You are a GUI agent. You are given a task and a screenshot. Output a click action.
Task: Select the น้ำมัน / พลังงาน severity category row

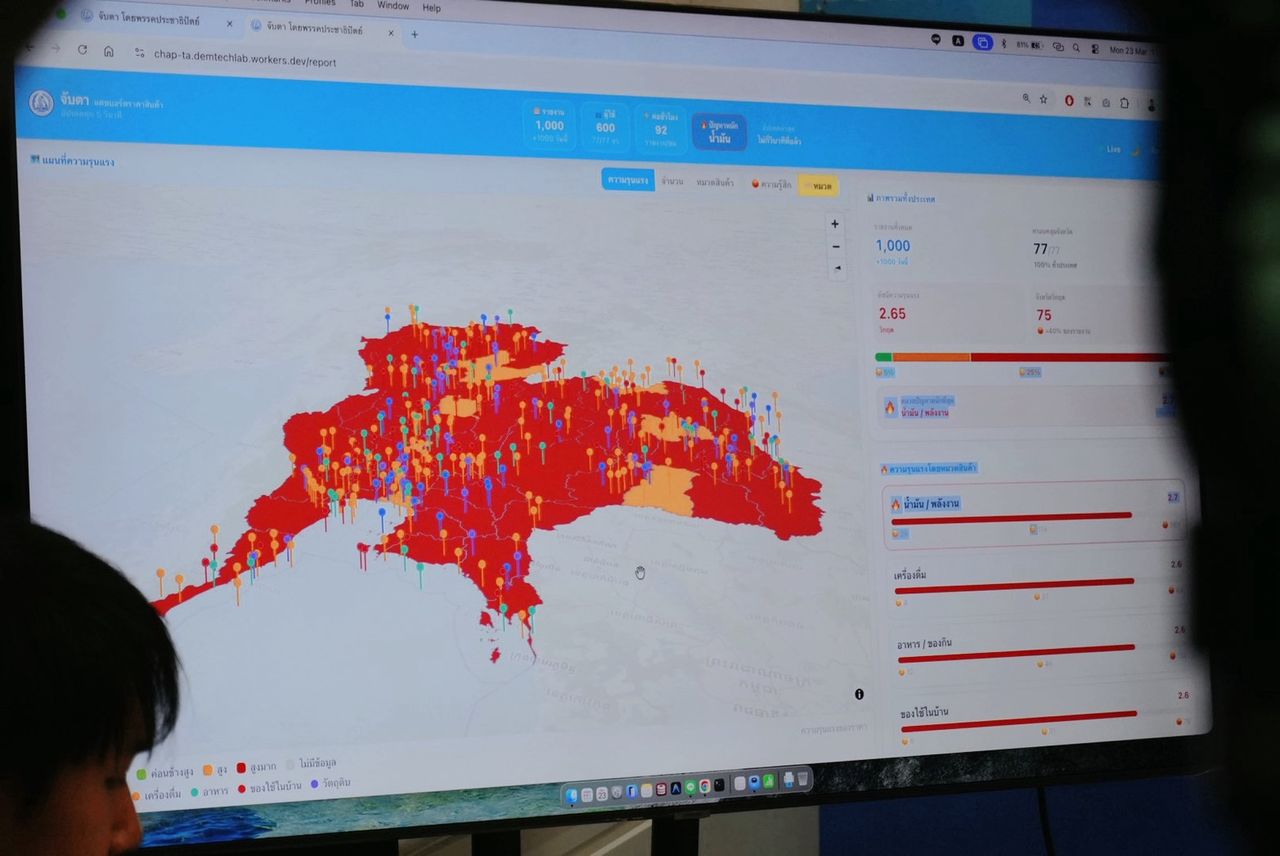[x=1032, y=514]
